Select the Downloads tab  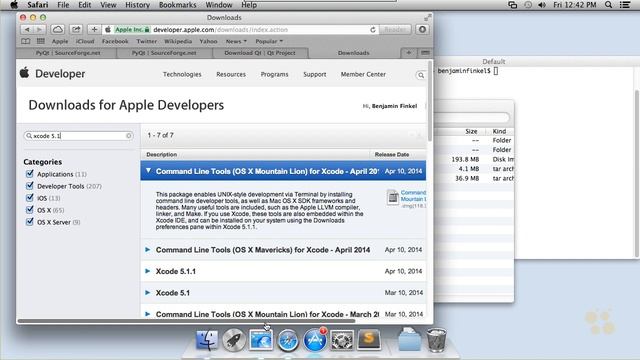353,53
